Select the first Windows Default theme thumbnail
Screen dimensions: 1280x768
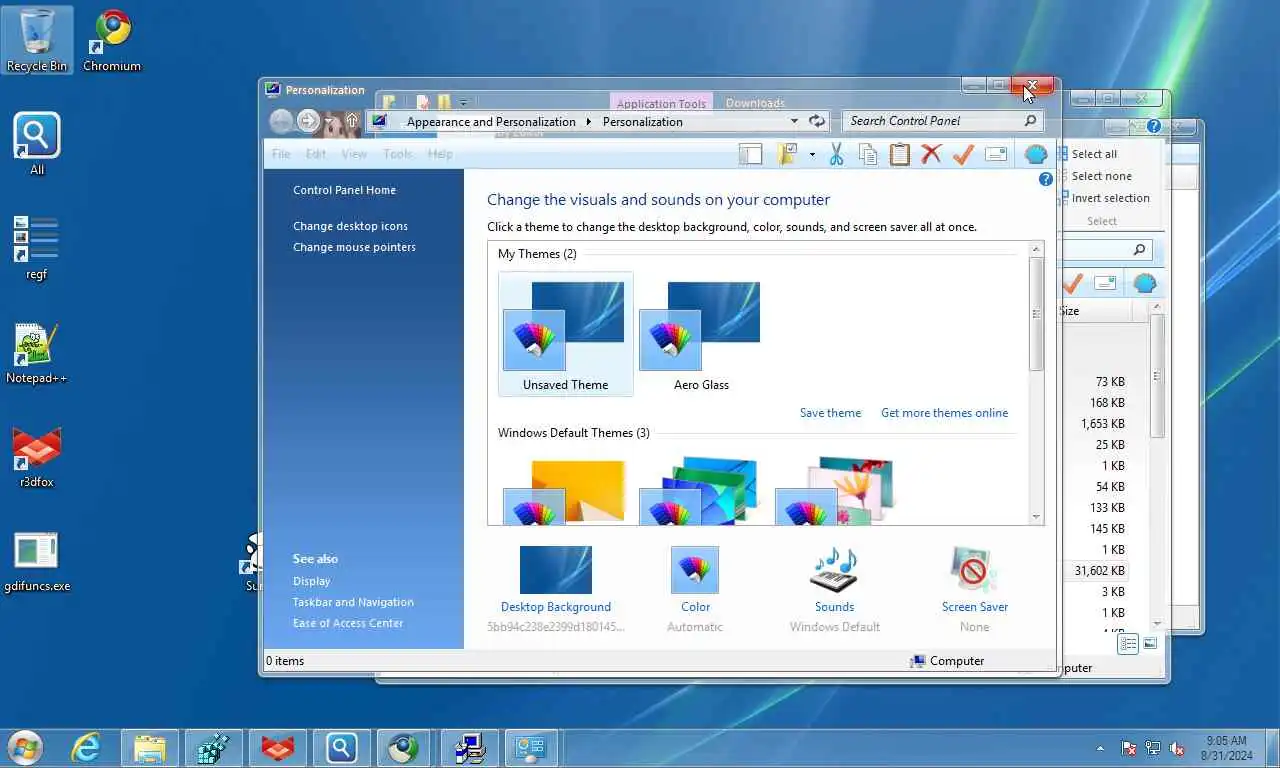click(564, 490)
